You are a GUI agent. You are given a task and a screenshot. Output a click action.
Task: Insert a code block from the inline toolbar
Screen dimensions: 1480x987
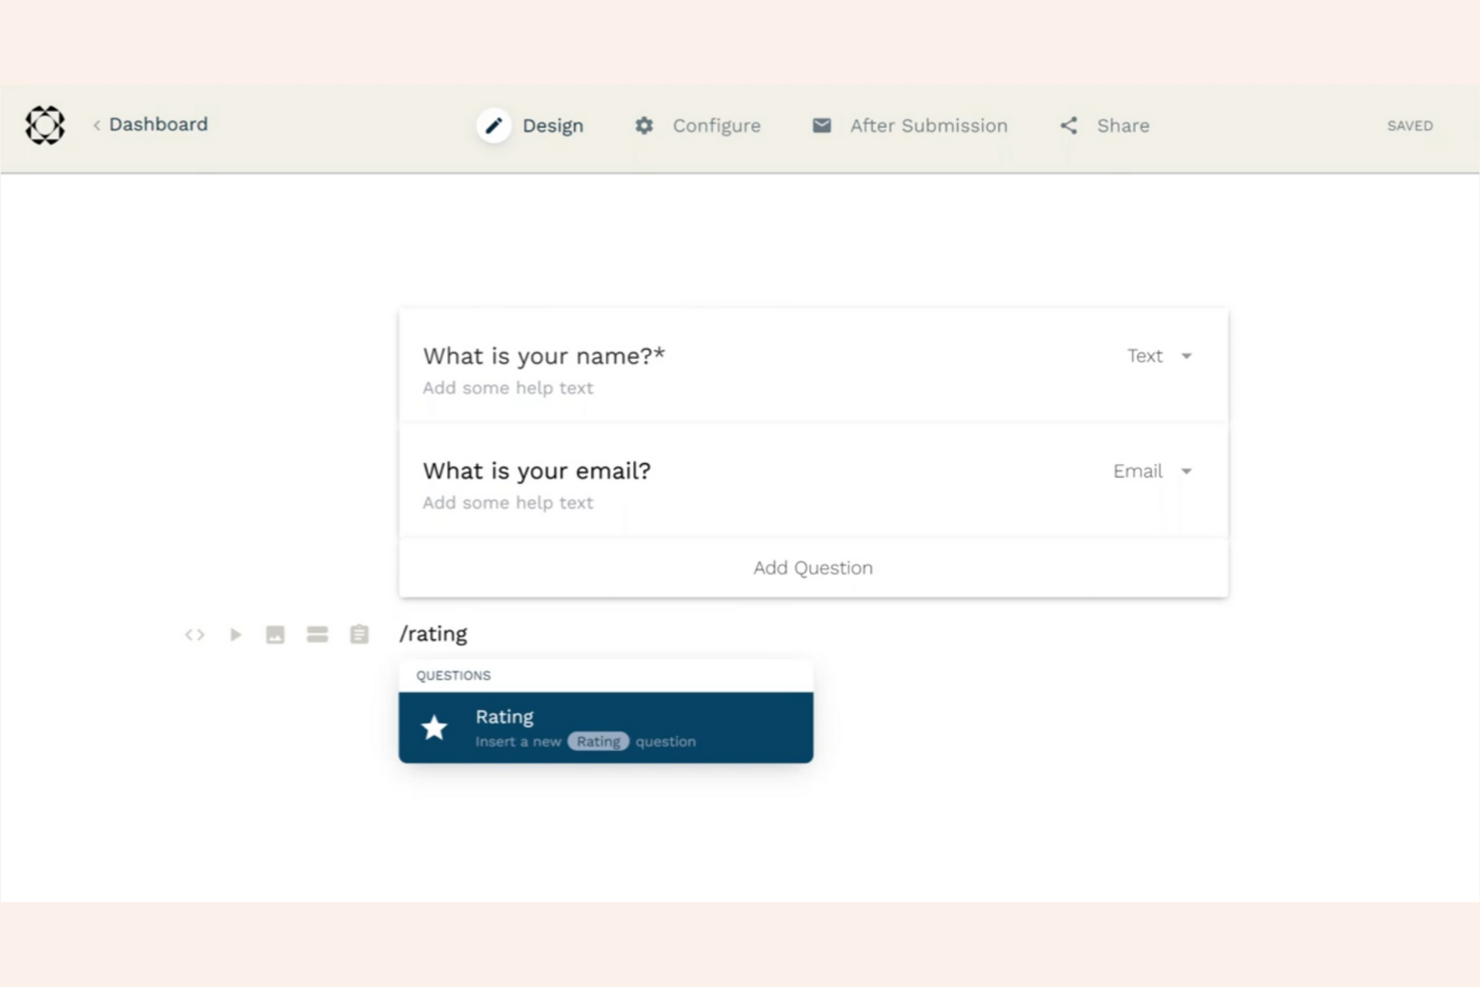[x=193, y=634]
